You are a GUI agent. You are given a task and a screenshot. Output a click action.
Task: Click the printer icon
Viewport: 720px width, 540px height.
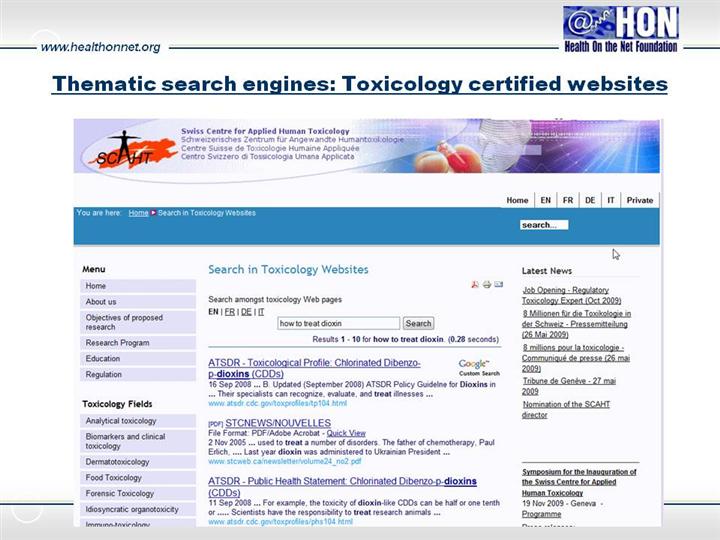click(487, 285)
